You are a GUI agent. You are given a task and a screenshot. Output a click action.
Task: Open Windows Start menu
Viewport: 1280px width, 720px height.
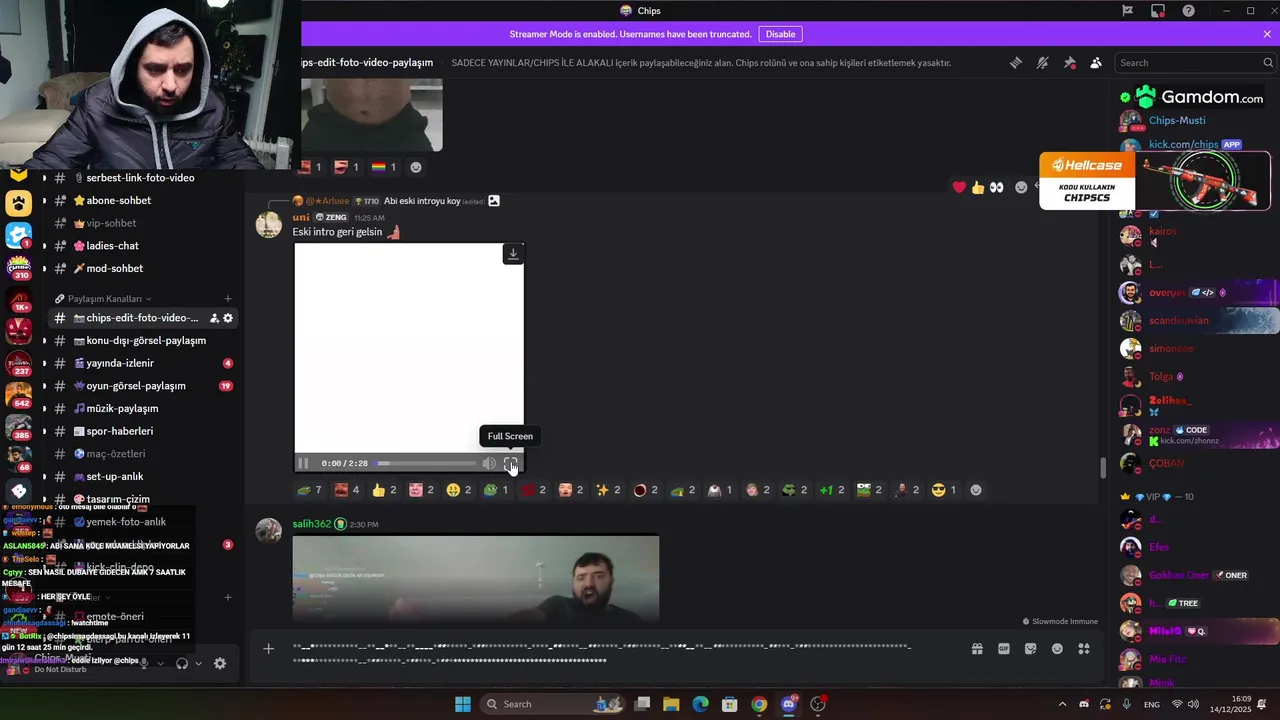click(x=463, y=704)
